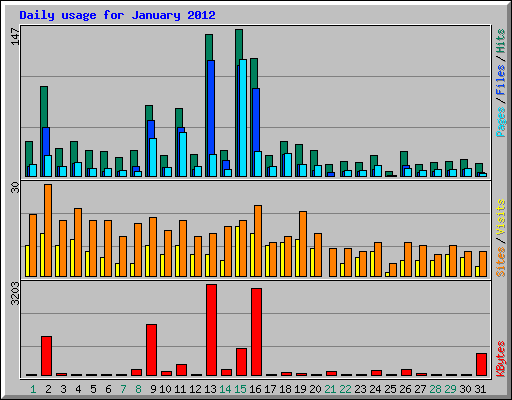Click the orange visits bar for day 21
512x400 pixels.
click(x=333, y=262)
